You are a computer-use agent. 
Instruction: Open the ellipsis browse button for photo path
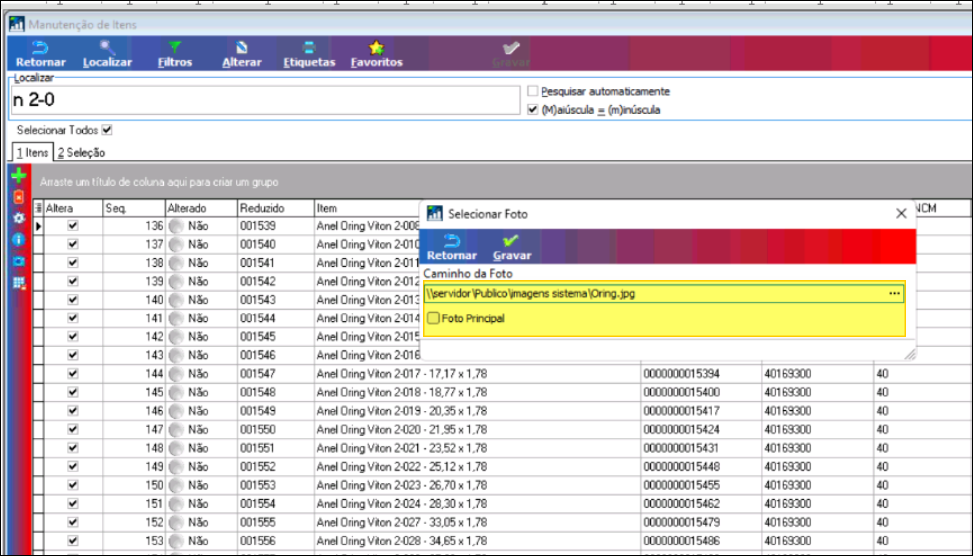894,293
